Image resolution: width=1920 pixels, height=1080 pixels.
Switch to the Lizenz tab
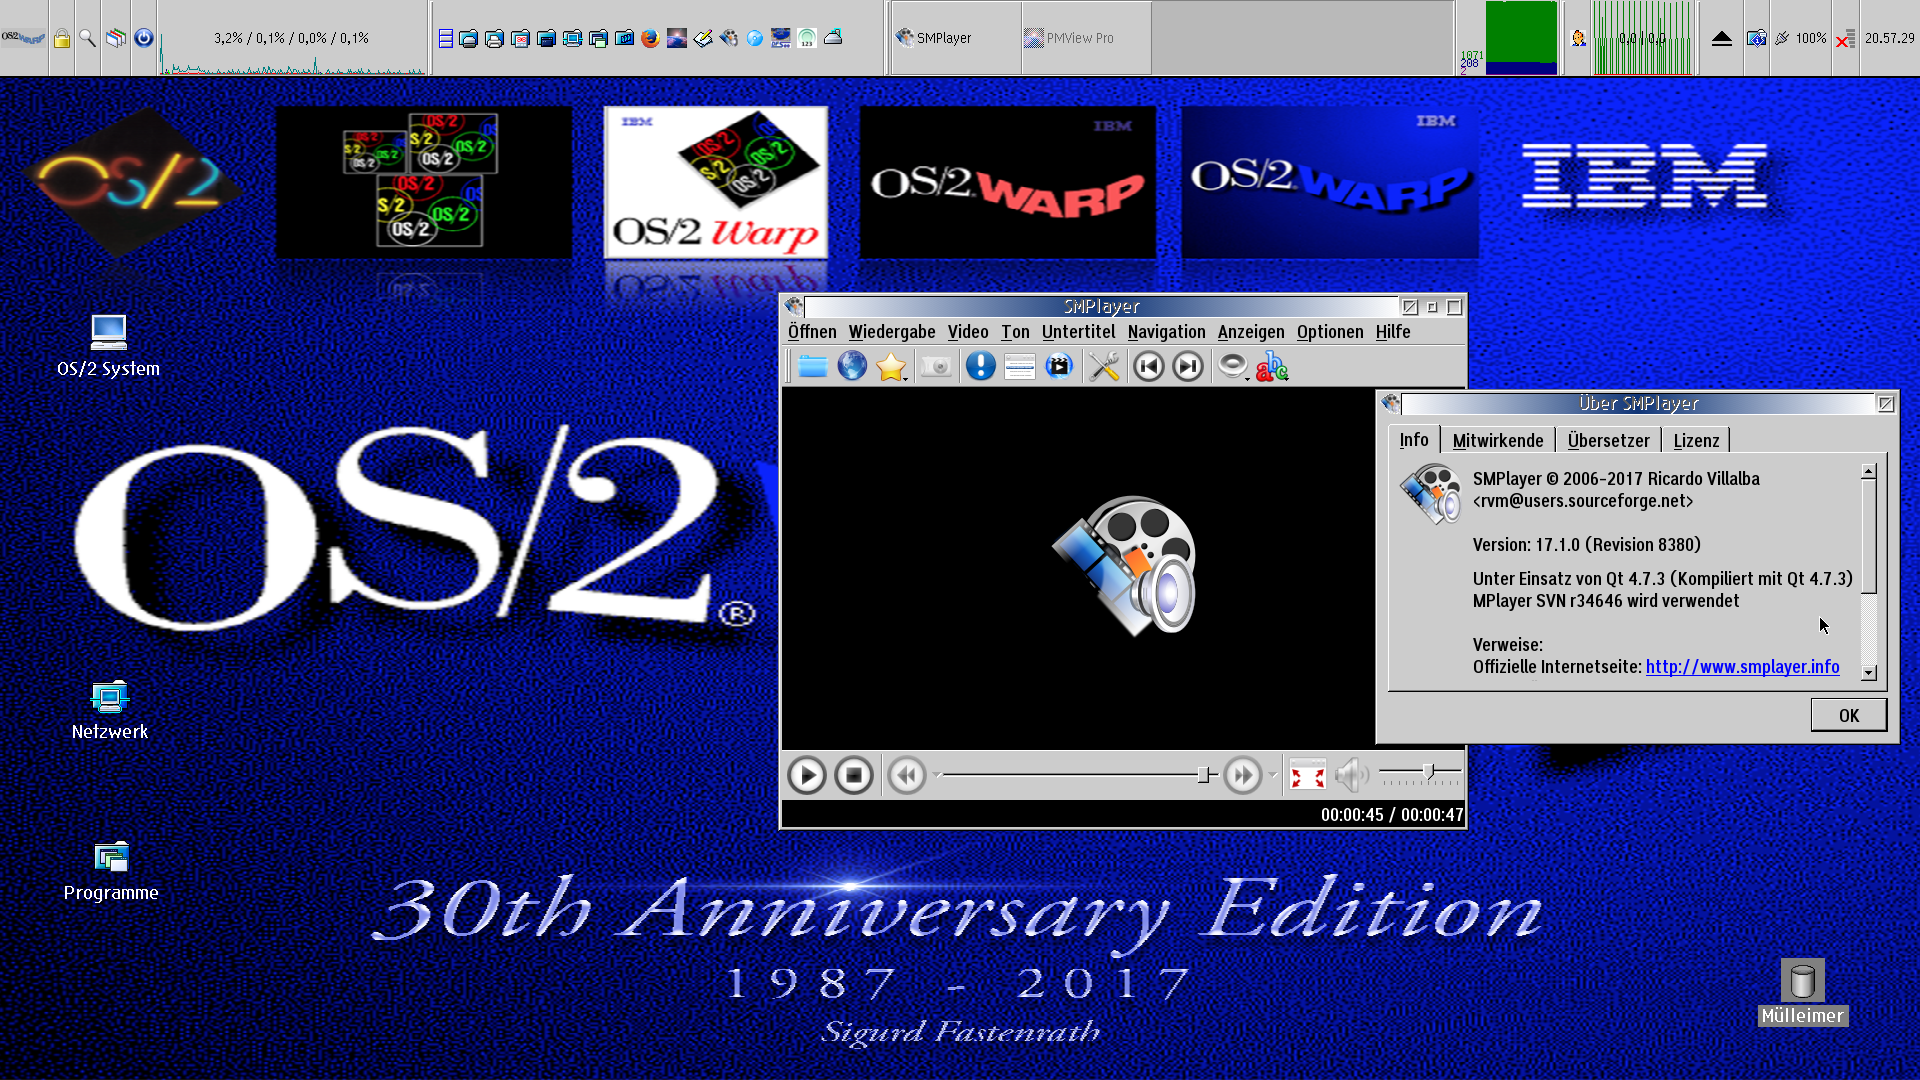[x=1696, y=441]
